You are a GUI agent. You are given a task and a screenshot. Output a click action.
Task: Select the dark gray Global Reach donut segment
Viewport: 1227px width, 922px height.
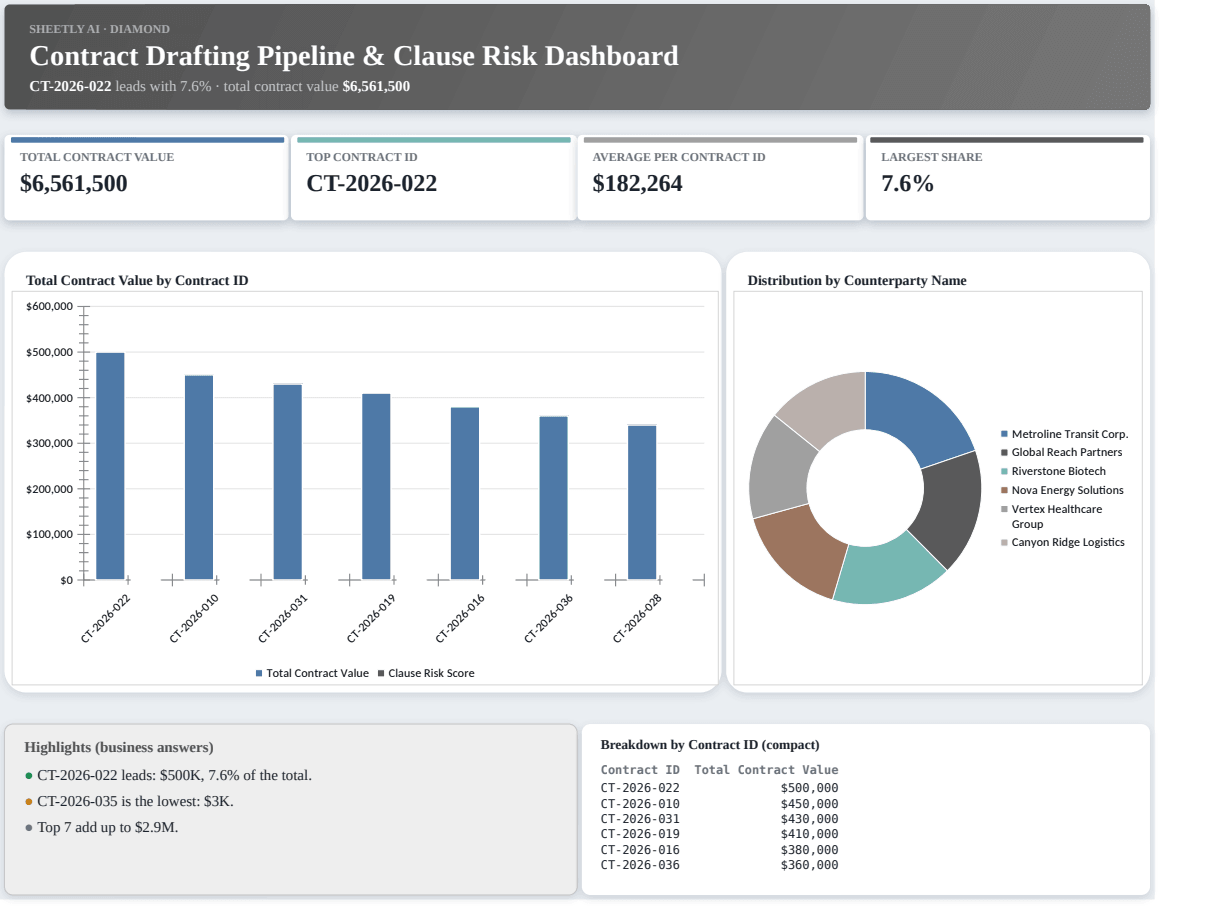952,510
